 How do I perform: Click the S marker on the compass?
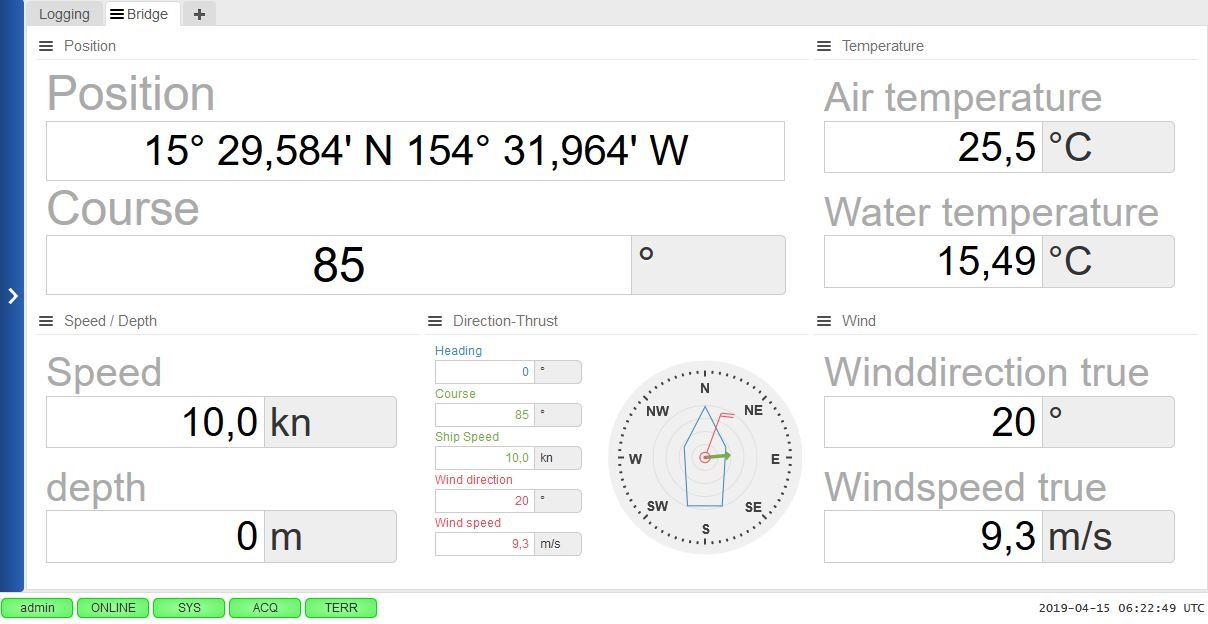tap(705, 529)
